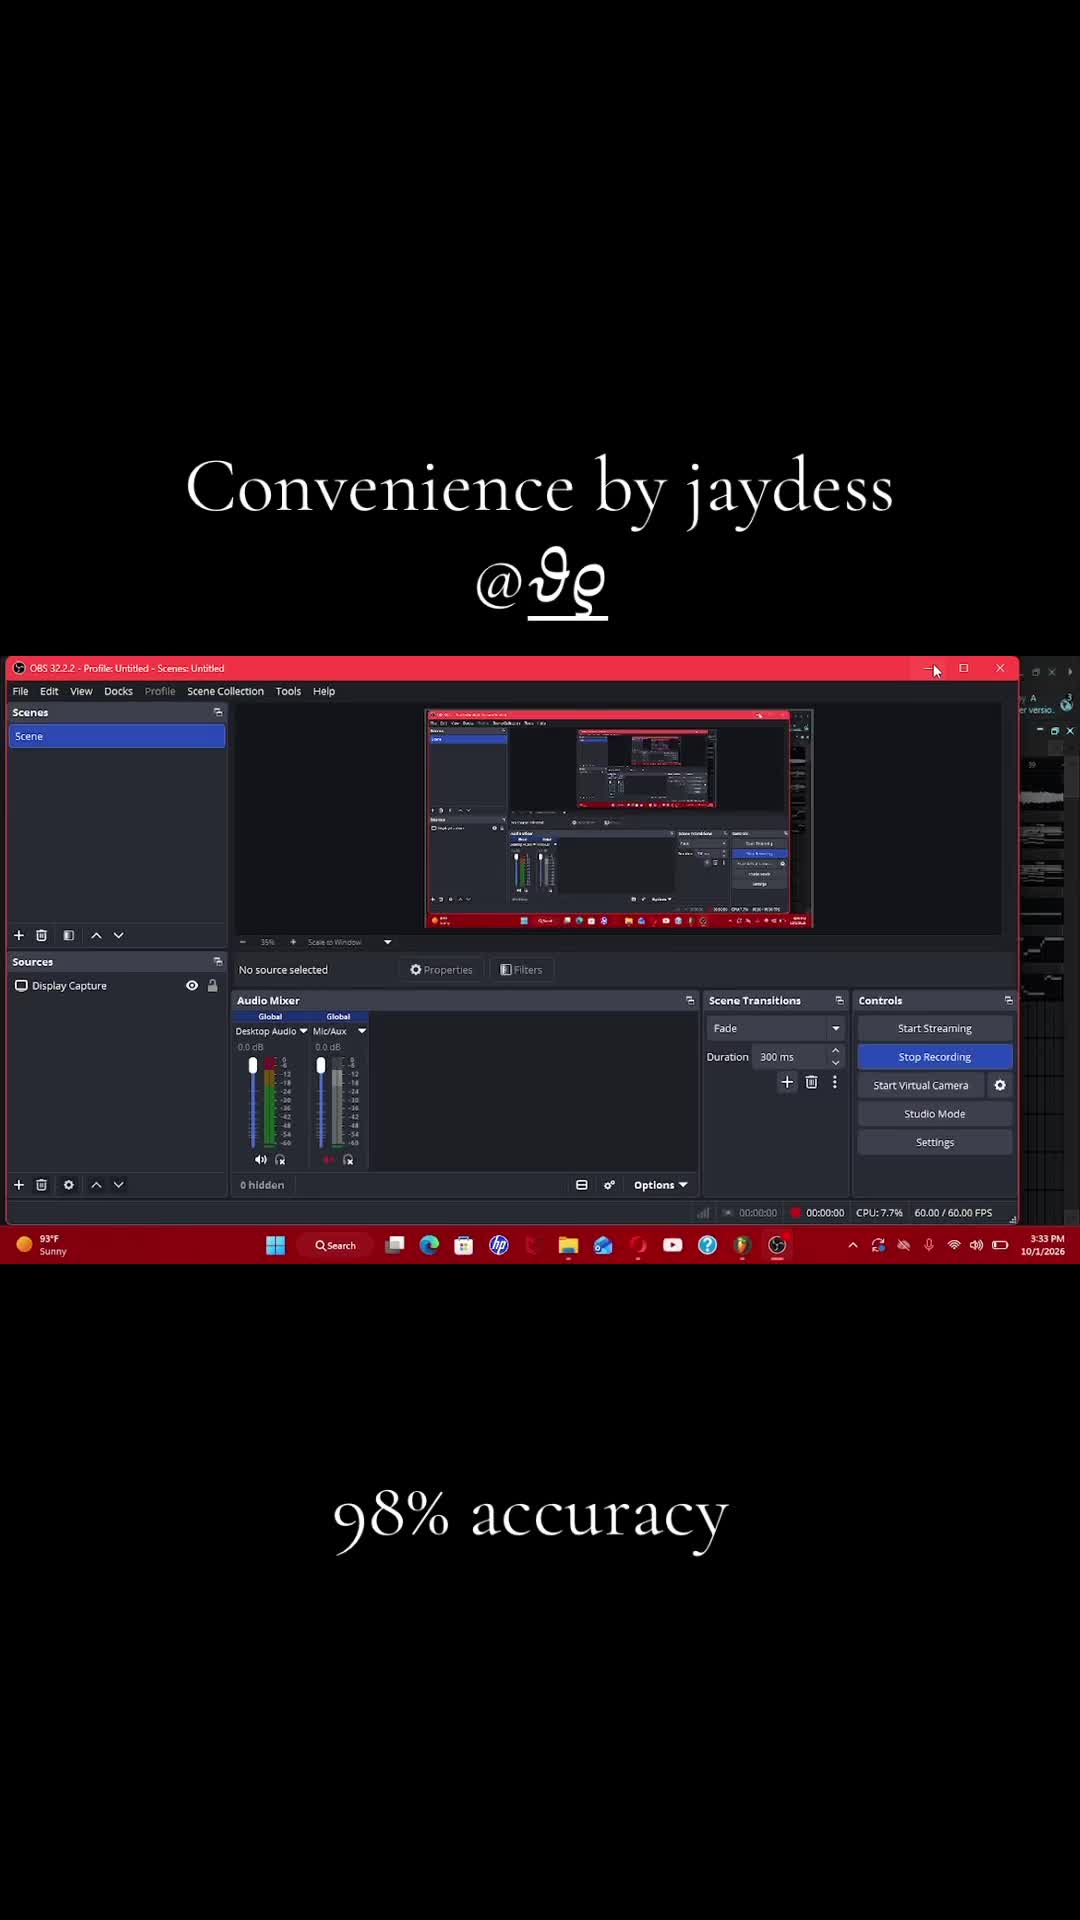
Task: Open the transition properties three-dot menu
Action: pos(834,1082)
